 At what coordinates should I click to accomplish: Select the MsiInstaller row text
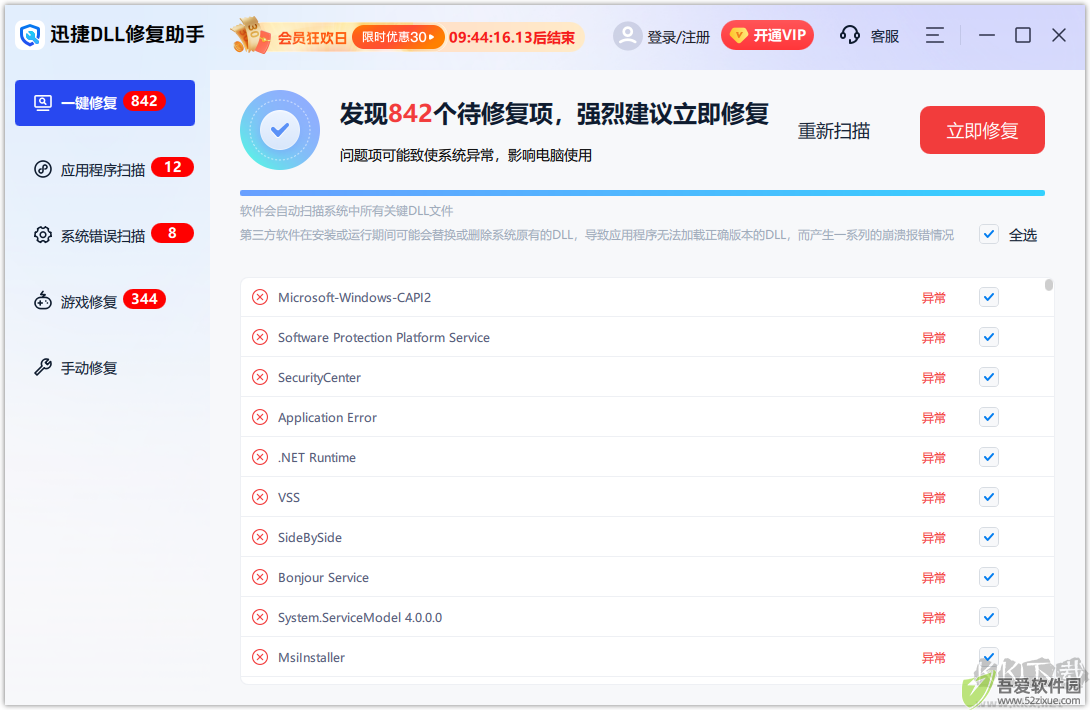pyautogui.click(x=311, y=657)
